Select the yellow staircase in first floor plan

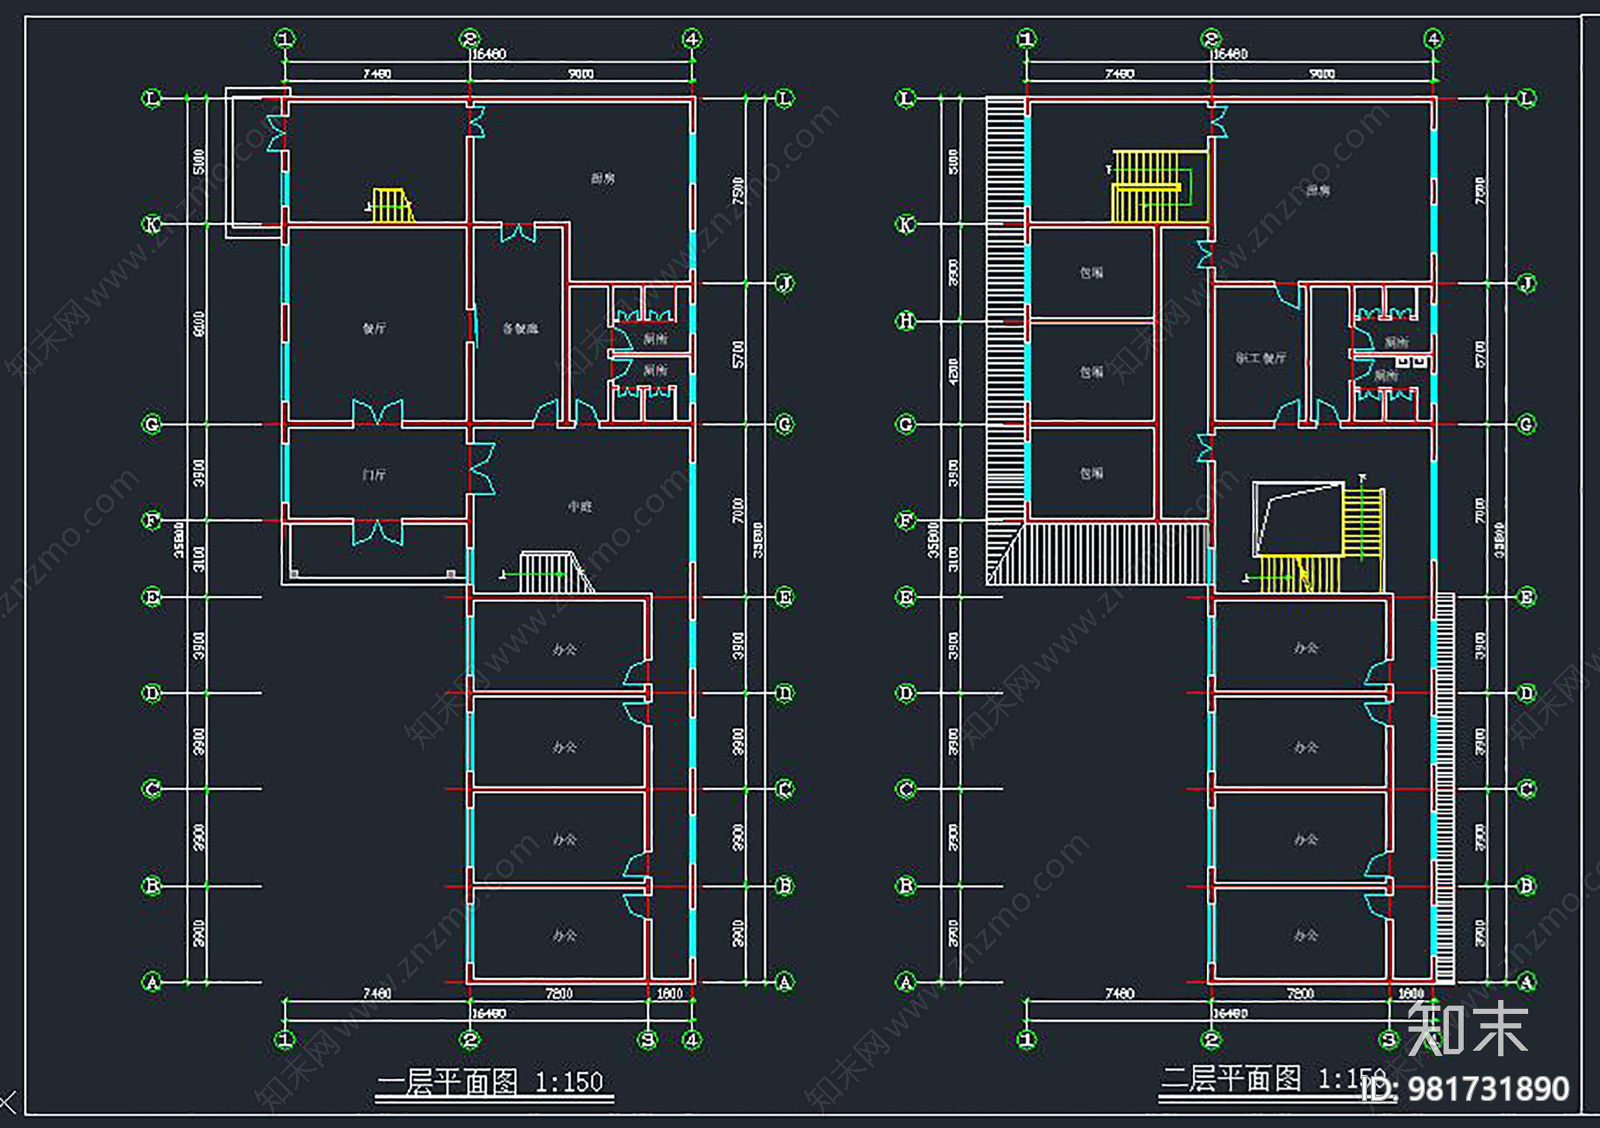point(391,205)
